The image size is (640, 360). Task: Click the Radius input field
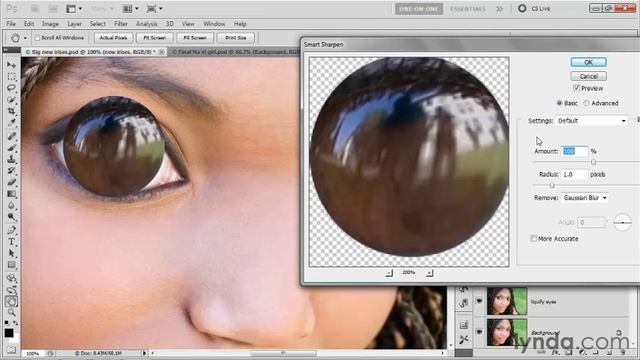point(574,174)
